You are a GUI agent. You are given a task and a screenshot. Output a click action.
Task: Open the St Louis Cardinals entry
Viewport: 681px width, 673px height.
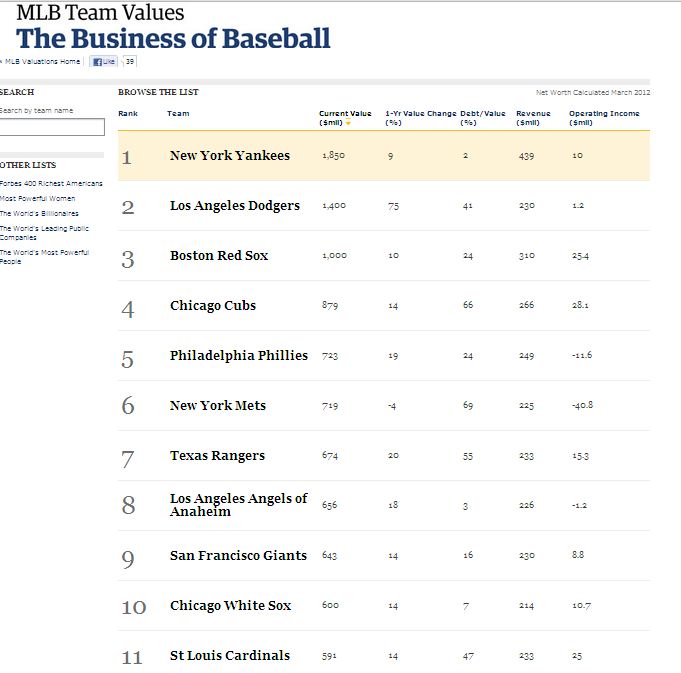[x=230, y=656]
